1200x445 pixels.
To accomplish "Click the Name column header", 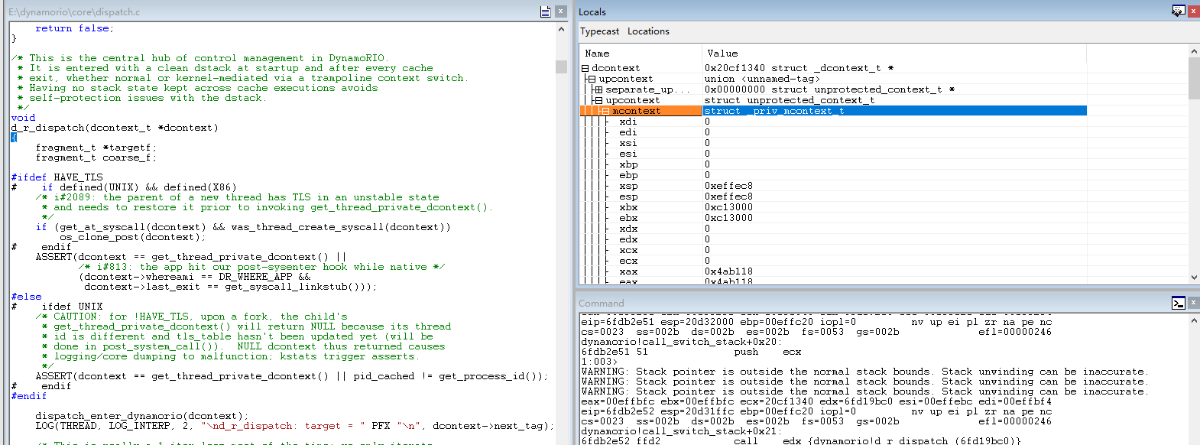I will (x=640, y=53).
